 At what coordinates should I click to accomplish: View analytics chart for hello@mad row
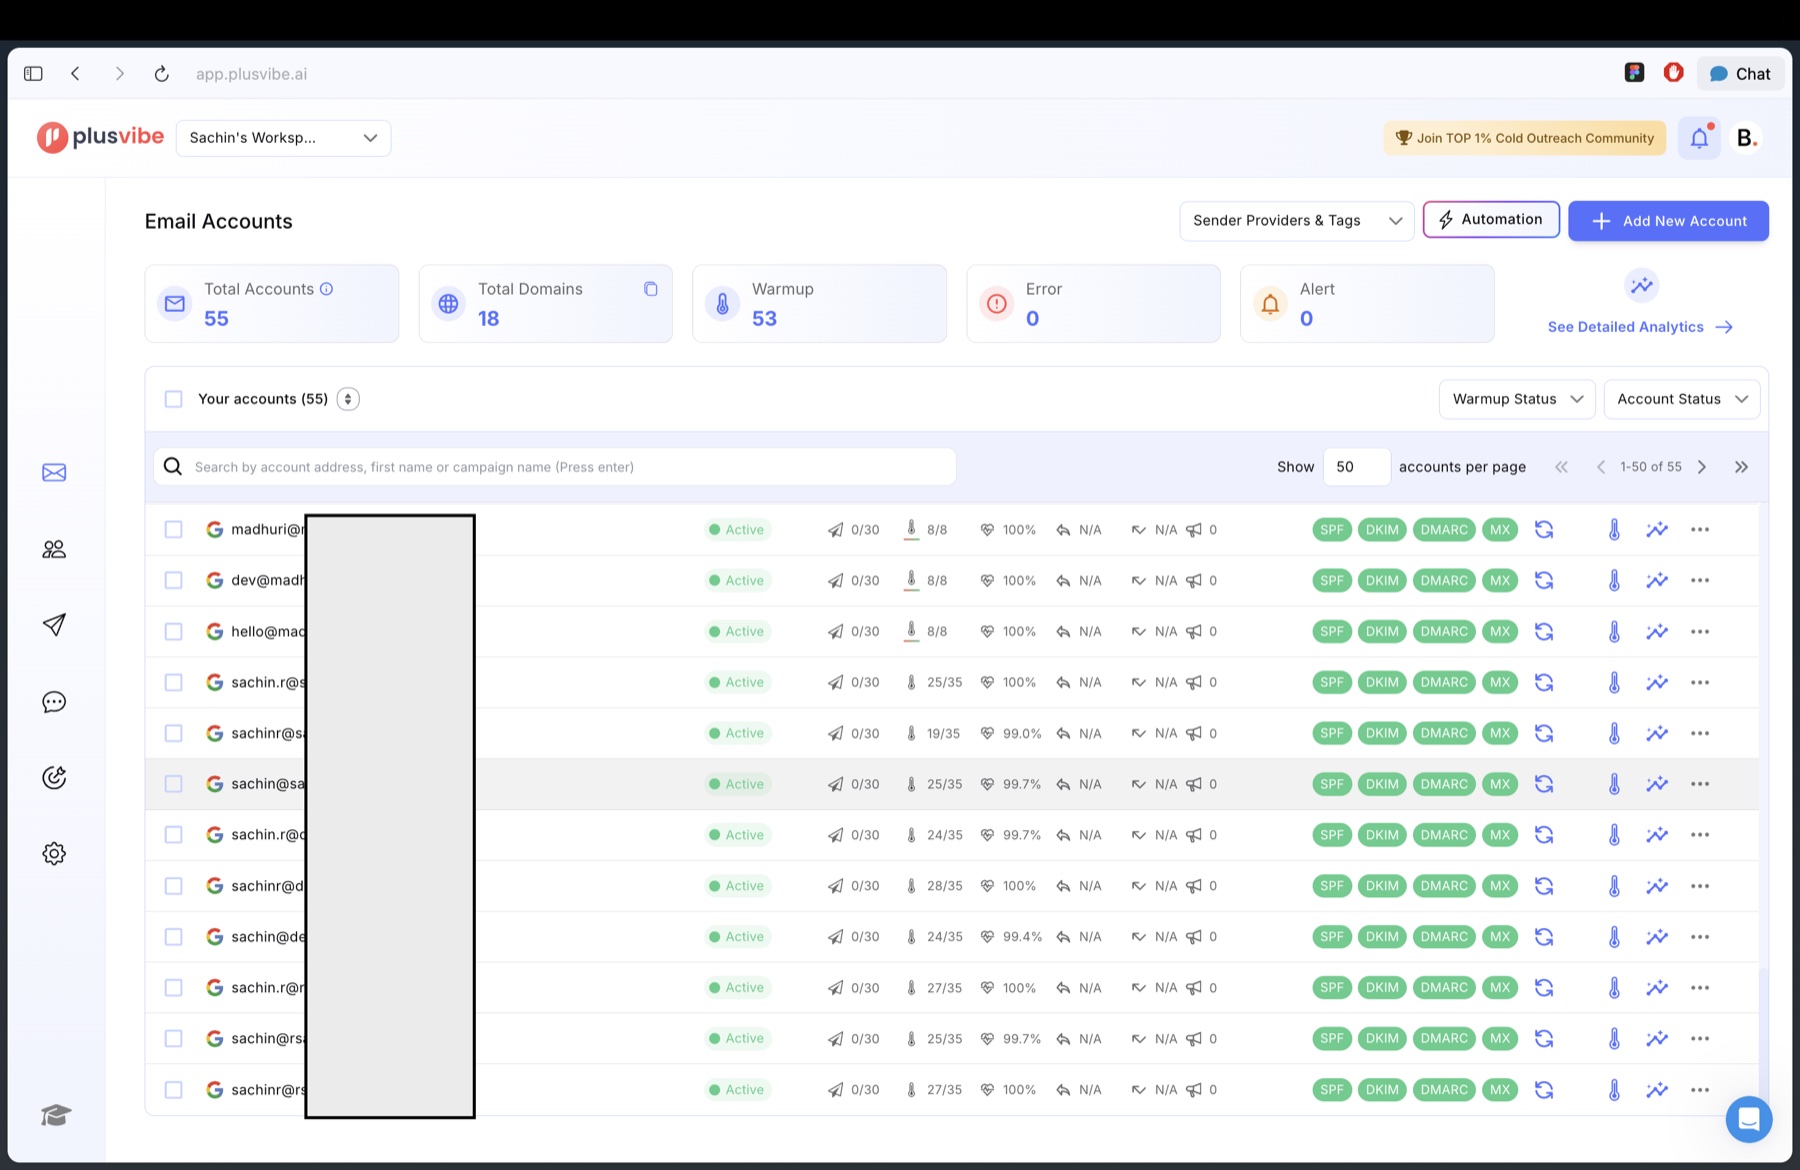(1657, 632)
